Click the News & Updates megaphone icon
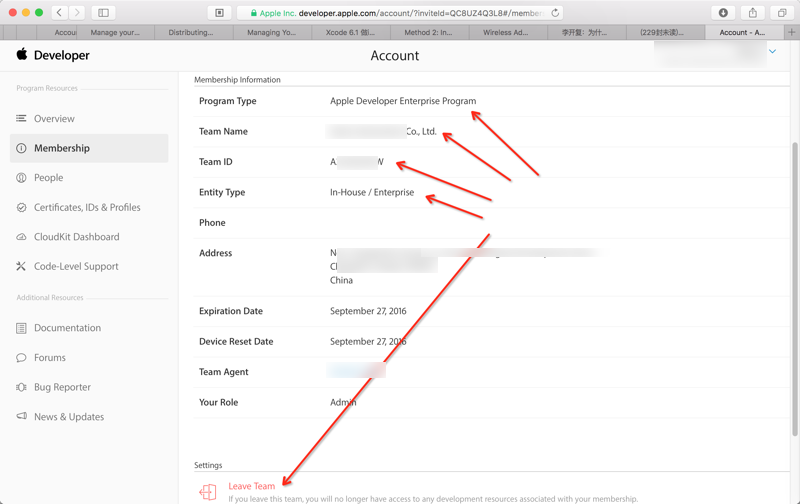800x504 pixels. tap(21, 416)
